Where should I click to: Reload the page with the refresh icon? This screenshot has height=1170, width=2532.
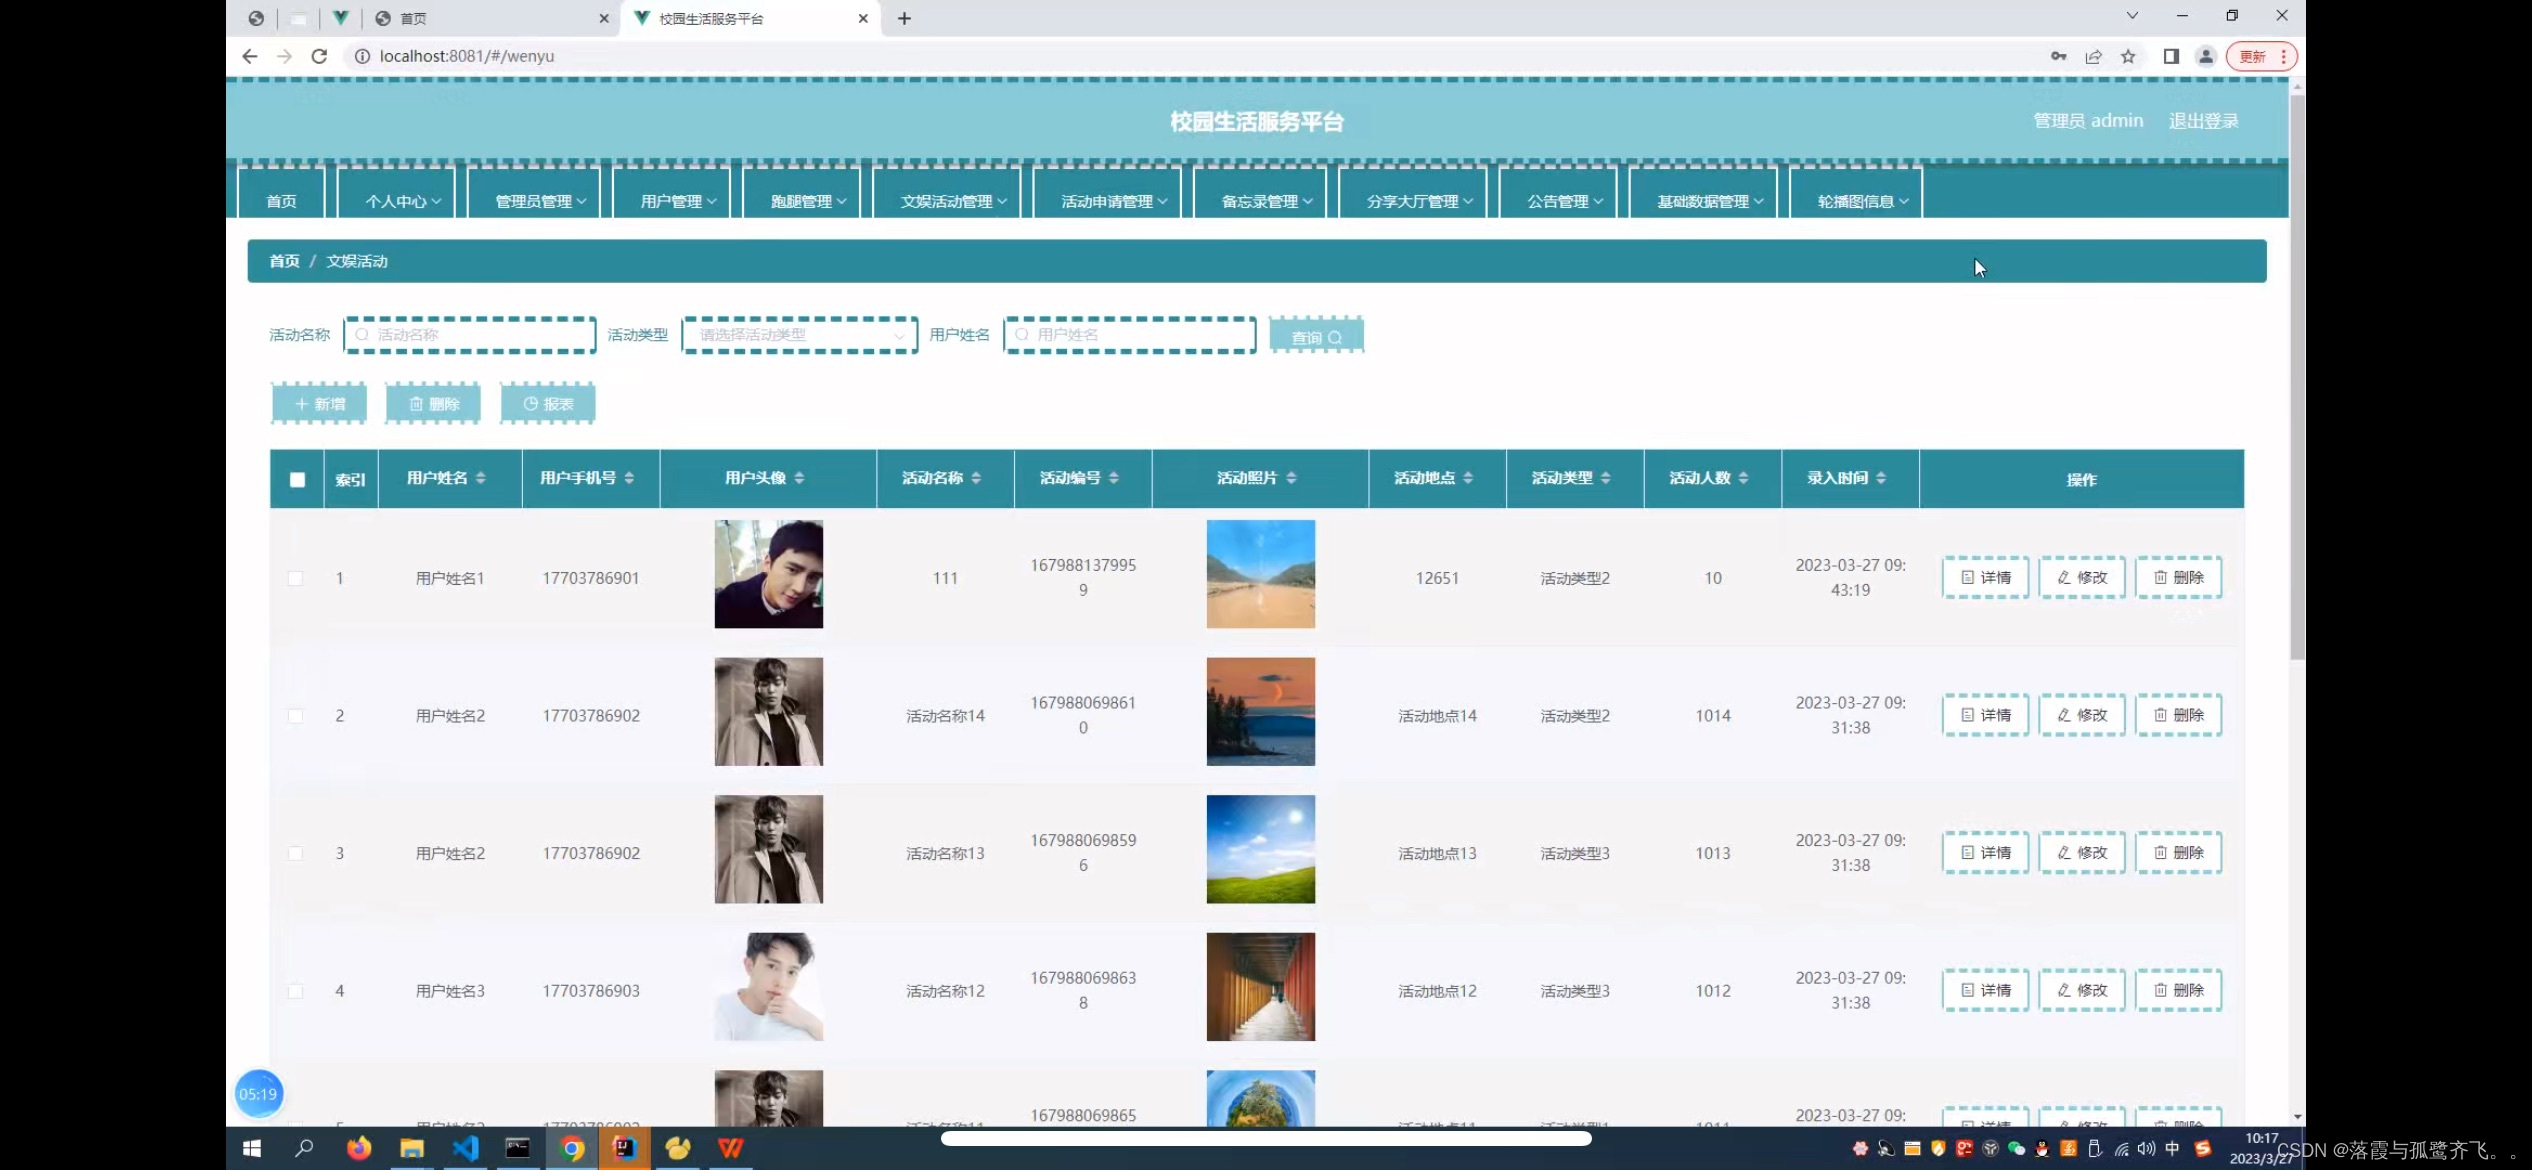[x=319, y=56]
